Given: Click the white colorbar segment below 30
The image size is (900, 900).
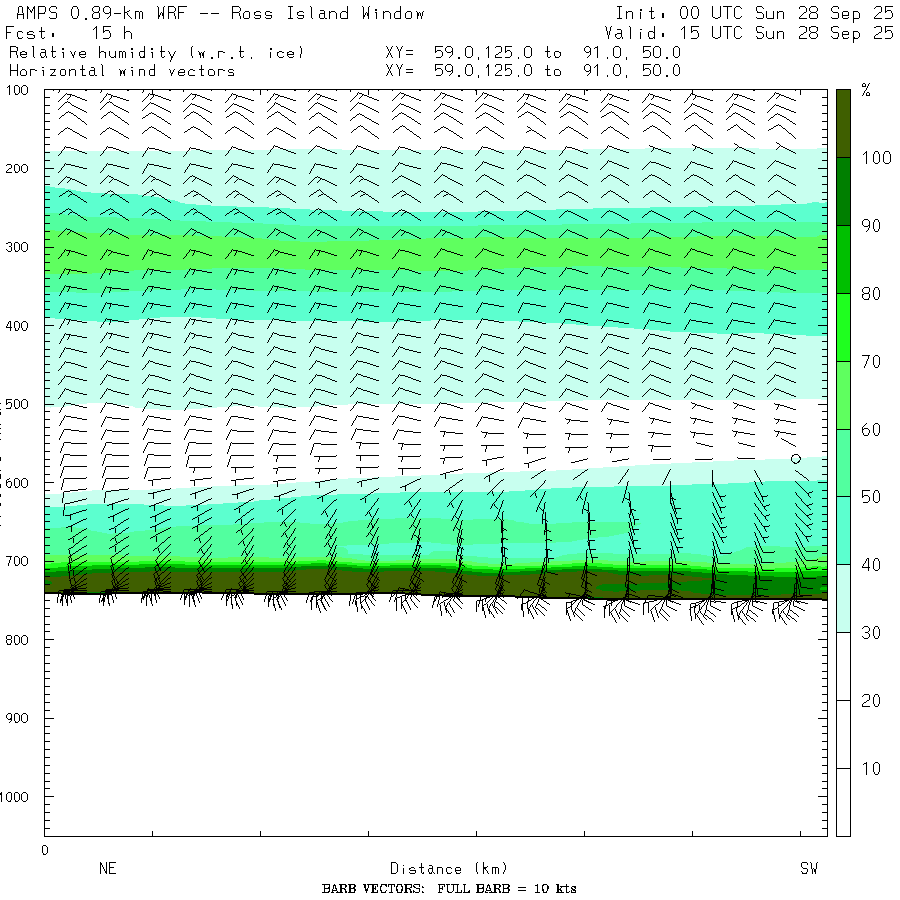Looking at the screenshot, I should pos(843,733).
